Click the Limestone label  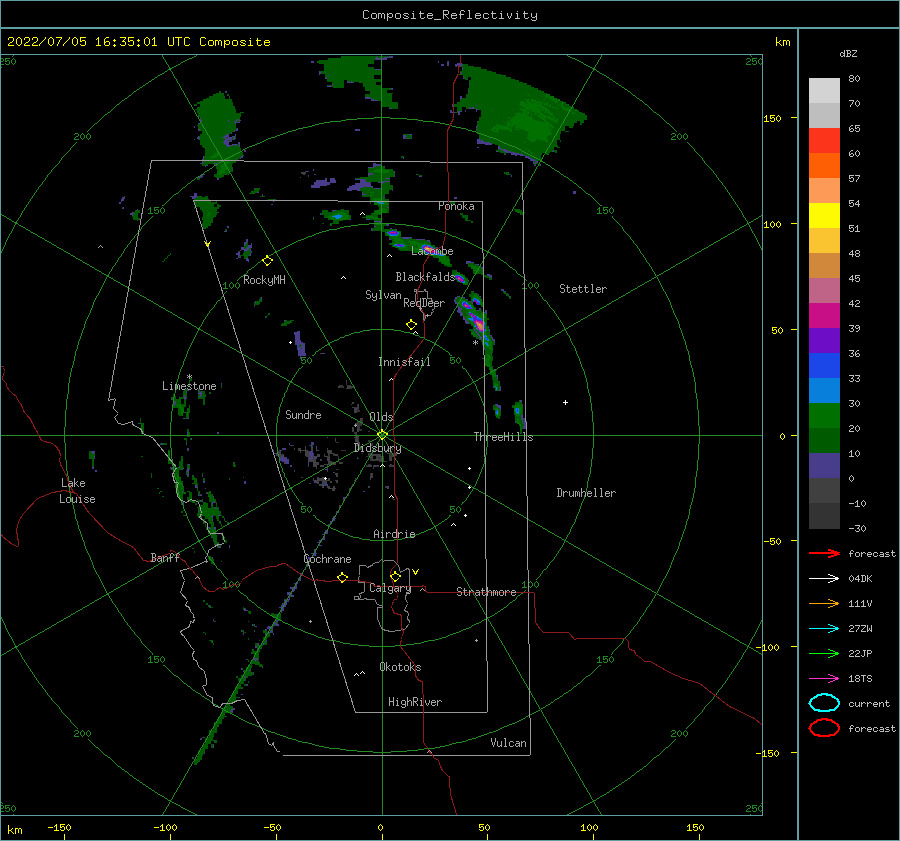(189, 386)
